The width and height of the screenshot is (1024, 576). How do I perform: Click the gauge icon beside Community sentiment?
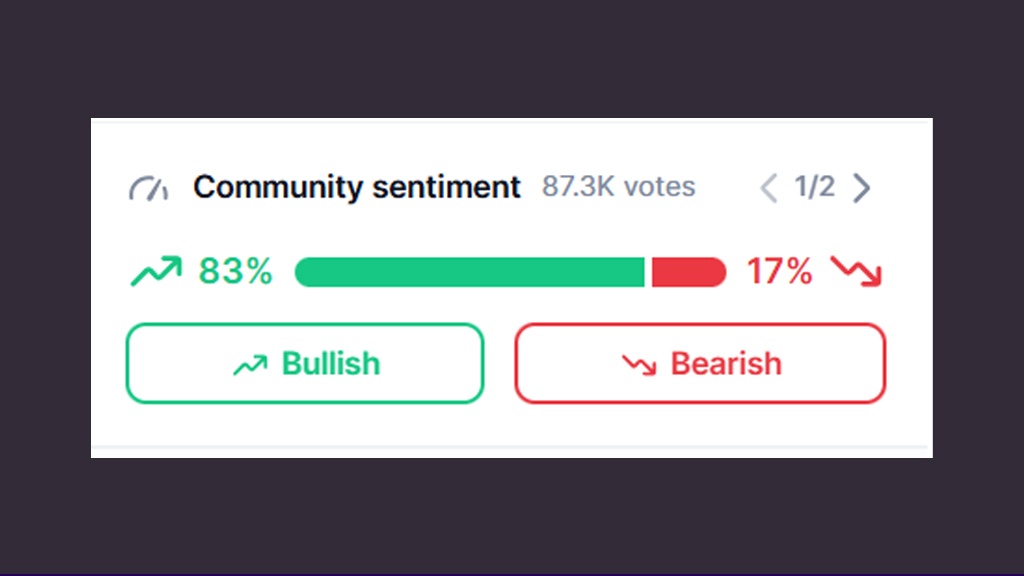(149, 187)
